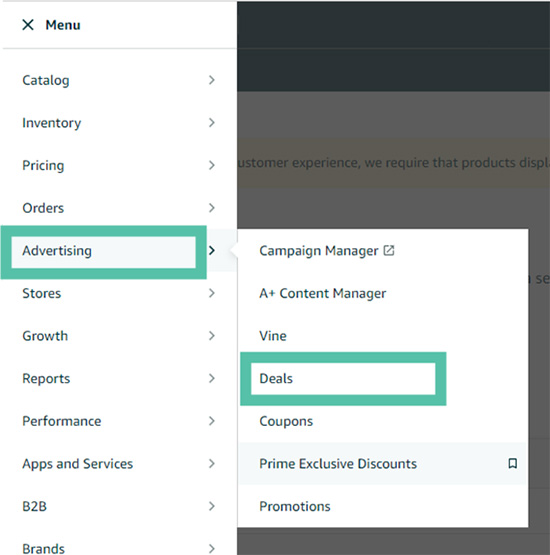Expand the Pricing chevron arrow

(x=212, y=165)
